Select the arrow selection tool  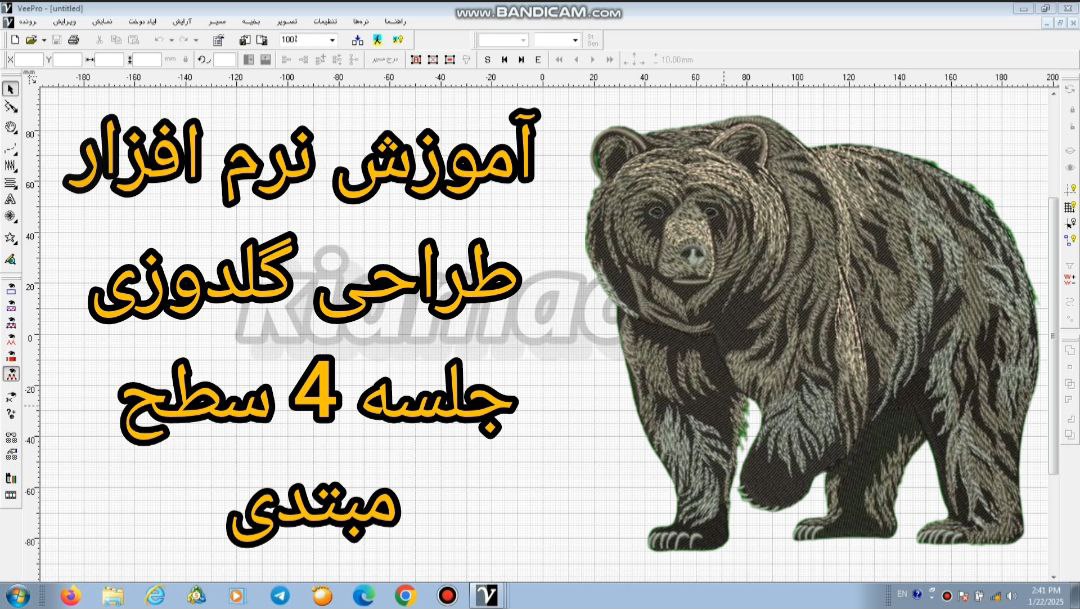click(x=11, y=89)
